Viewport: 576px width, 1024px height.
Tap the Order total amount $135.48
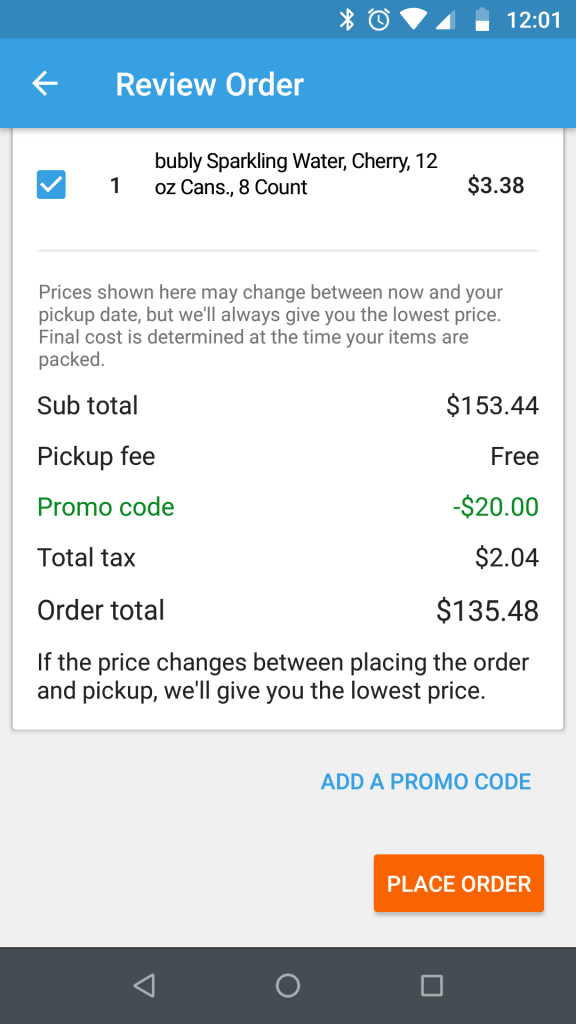[488, 611]
